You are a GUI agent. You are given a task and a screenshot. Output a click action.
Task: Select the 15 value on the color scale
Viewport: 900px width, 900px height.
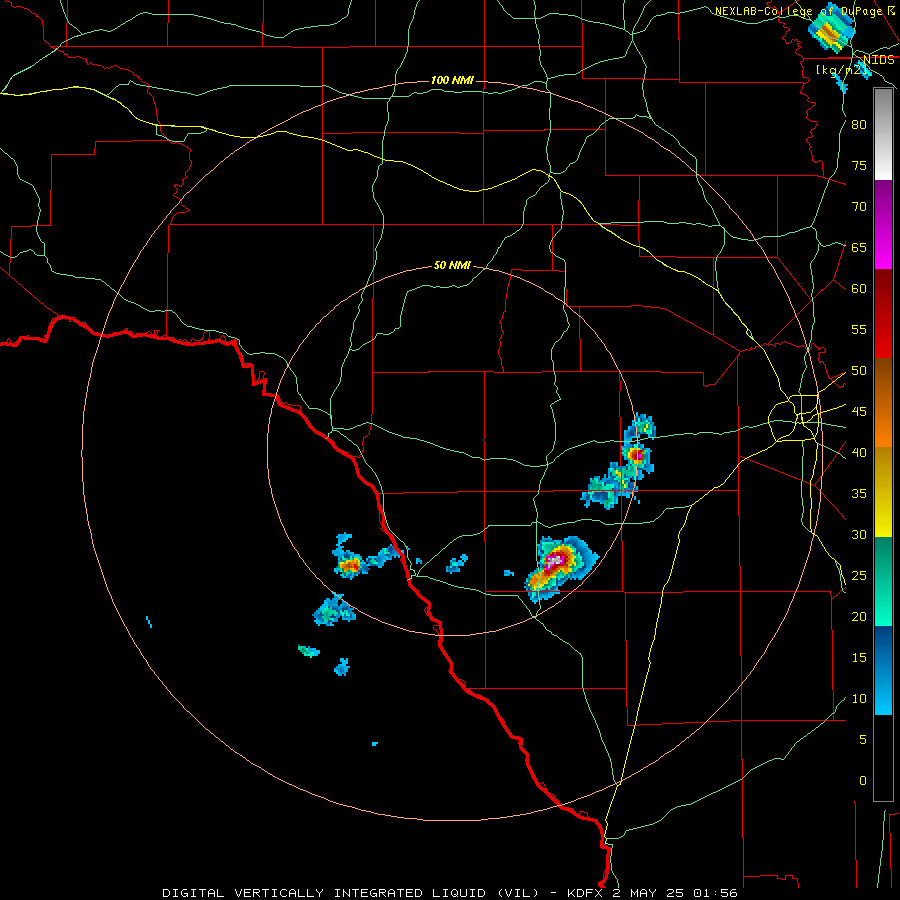pyautogui.click(x=859, y=658)
